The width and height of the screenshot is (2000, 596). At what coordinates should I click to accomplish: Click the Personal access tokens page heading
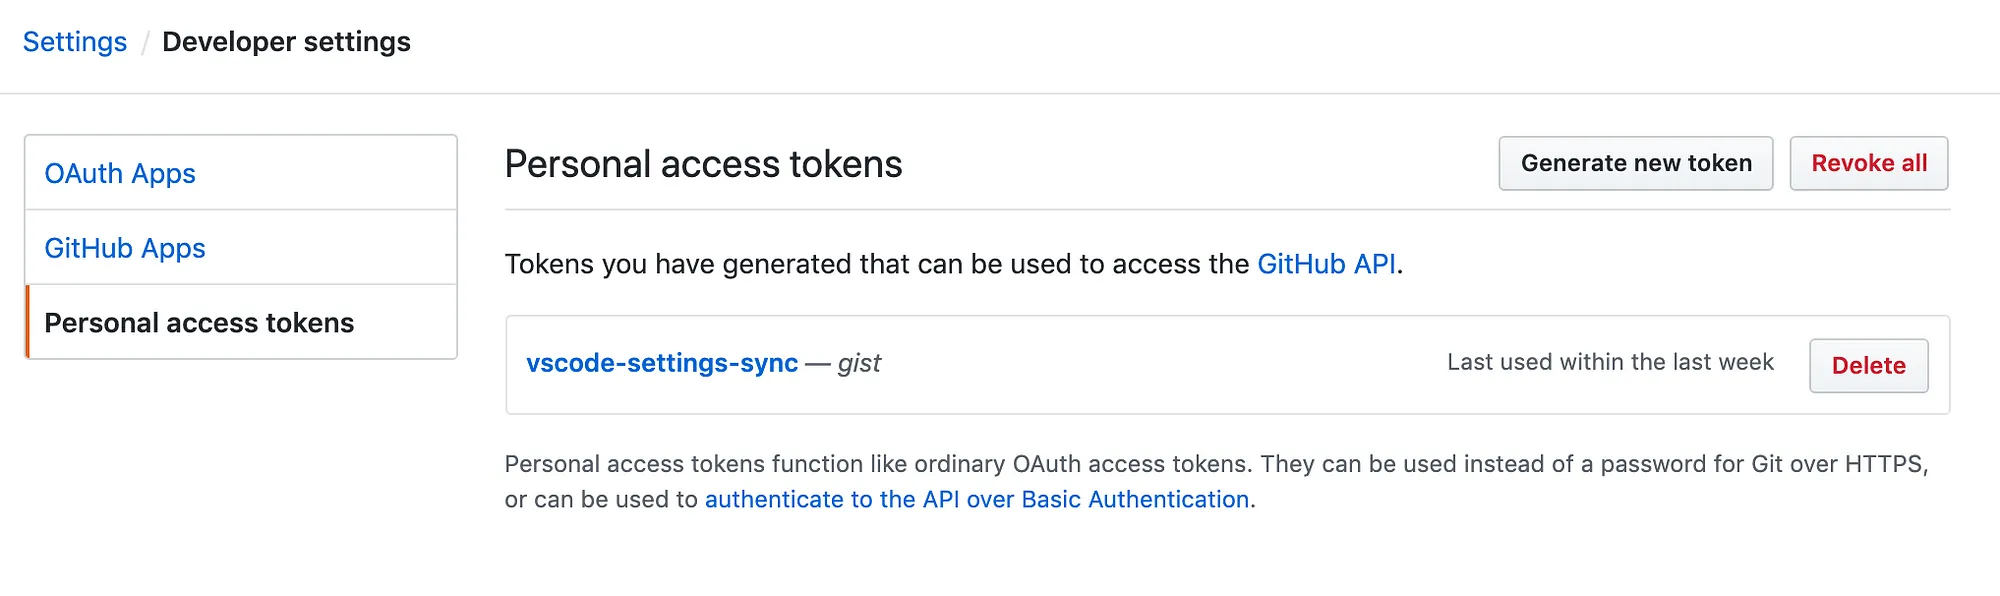pyautogui.click(x=703, y=163)
